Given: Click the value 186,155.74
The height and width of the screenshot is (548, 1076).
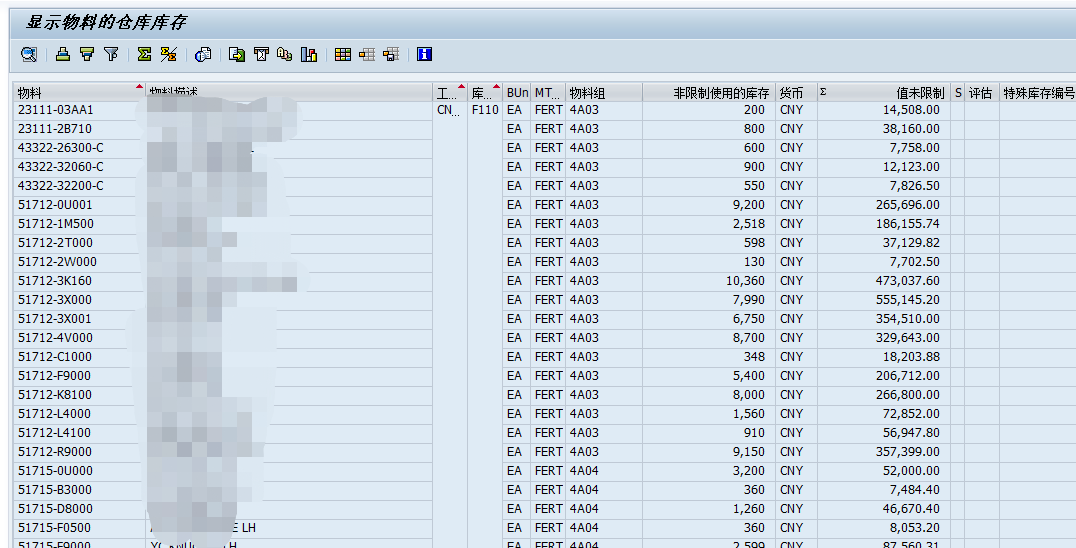Looking at the screenshot, I should [908, 224].
